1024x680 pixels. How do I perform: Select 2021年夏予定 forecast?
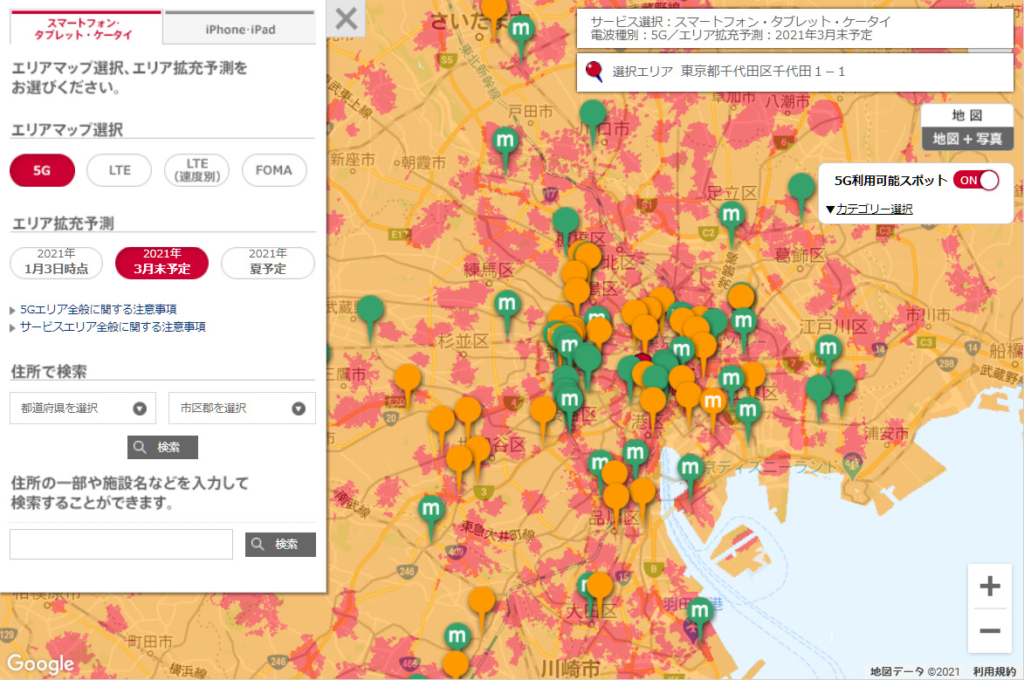click(268, 262)
